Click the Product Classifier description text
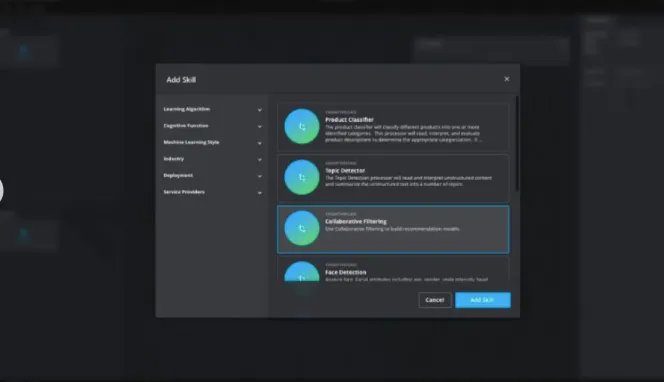This screenshot has height=382, width=664. (403, 133)
